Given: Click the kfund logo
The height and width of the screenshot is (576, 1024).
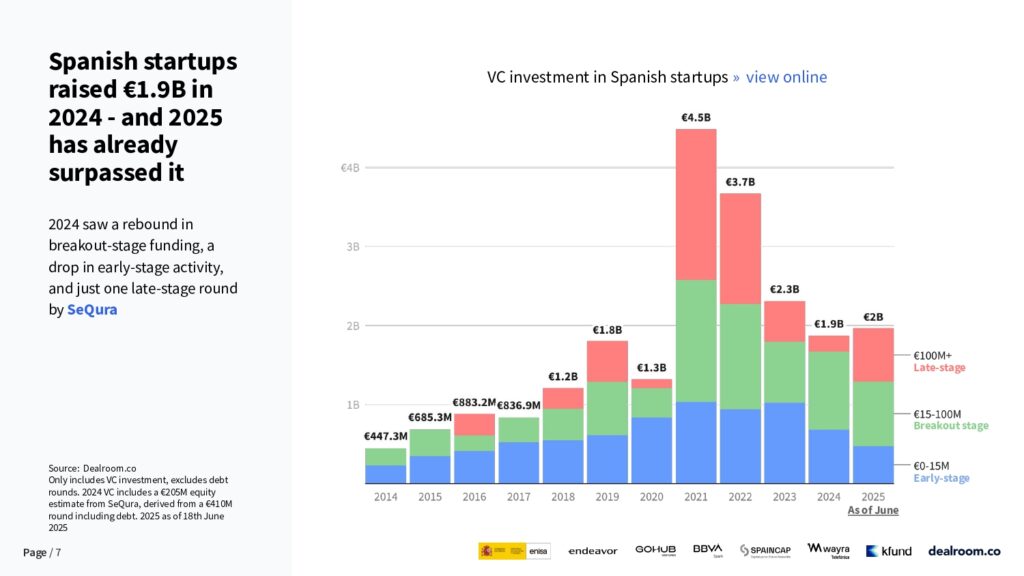Looking at the screenshot, I should point(889,551).
